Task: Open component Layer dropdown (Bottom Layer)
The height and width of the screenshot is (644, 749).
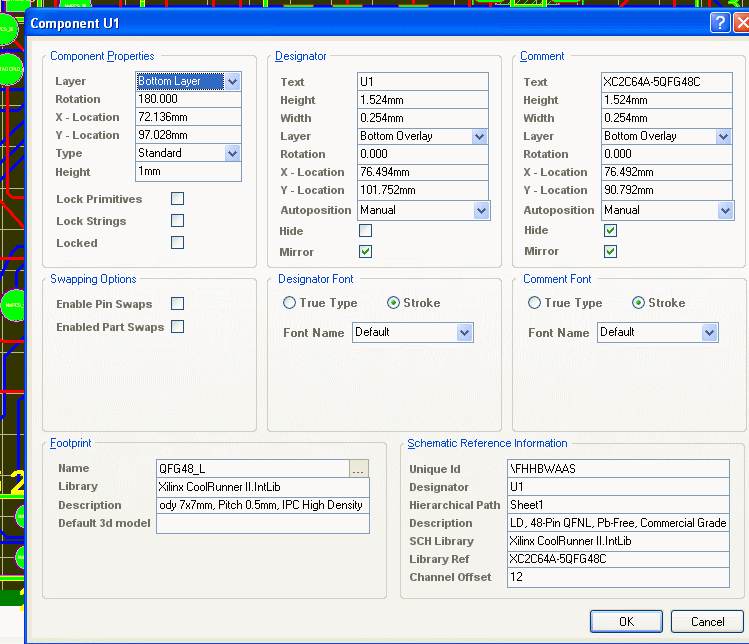Action: (x=233, y=81)
